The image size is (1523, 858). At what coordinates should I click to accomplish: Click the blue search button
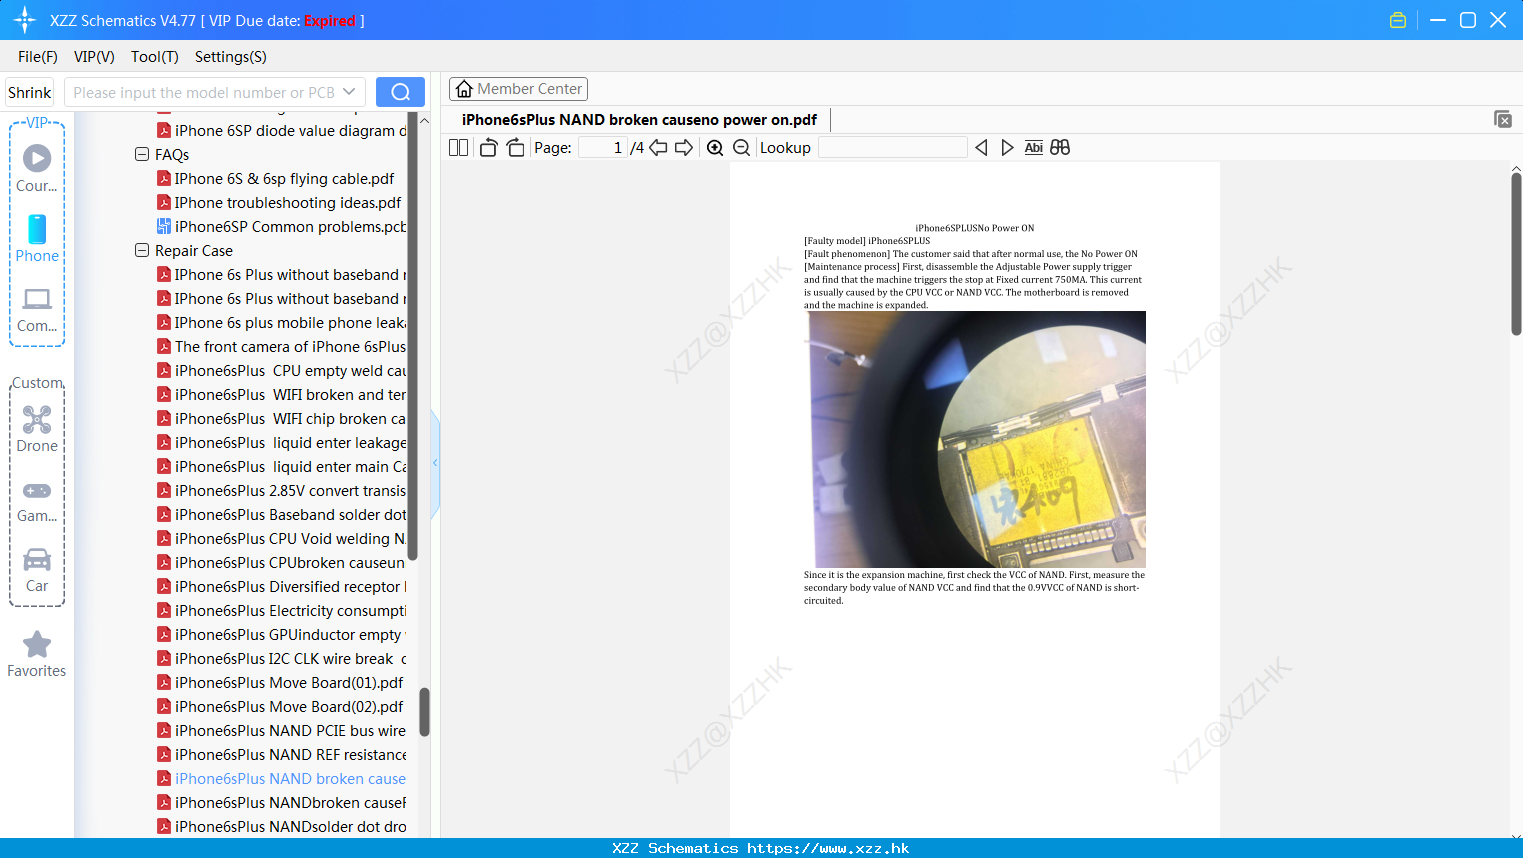(x=400, y=92)
